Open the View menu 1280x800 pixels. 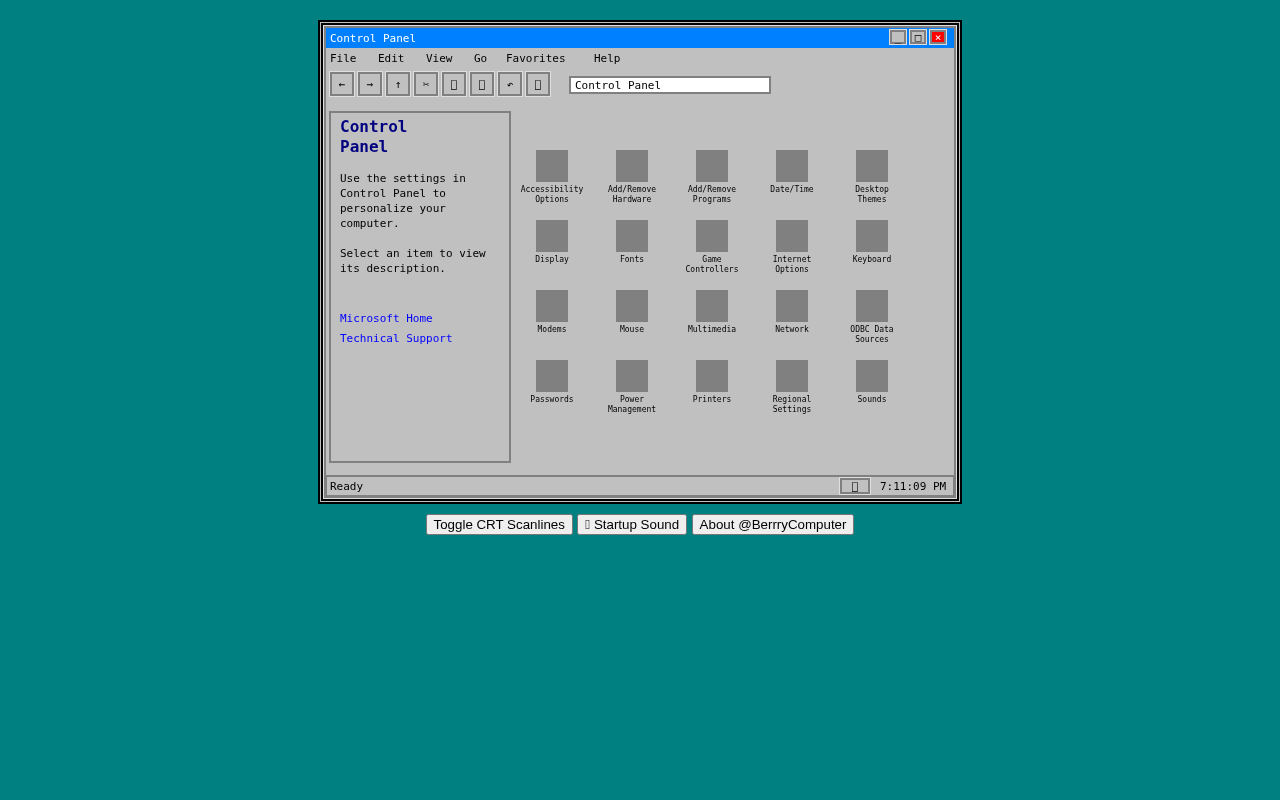coord(439,58)
